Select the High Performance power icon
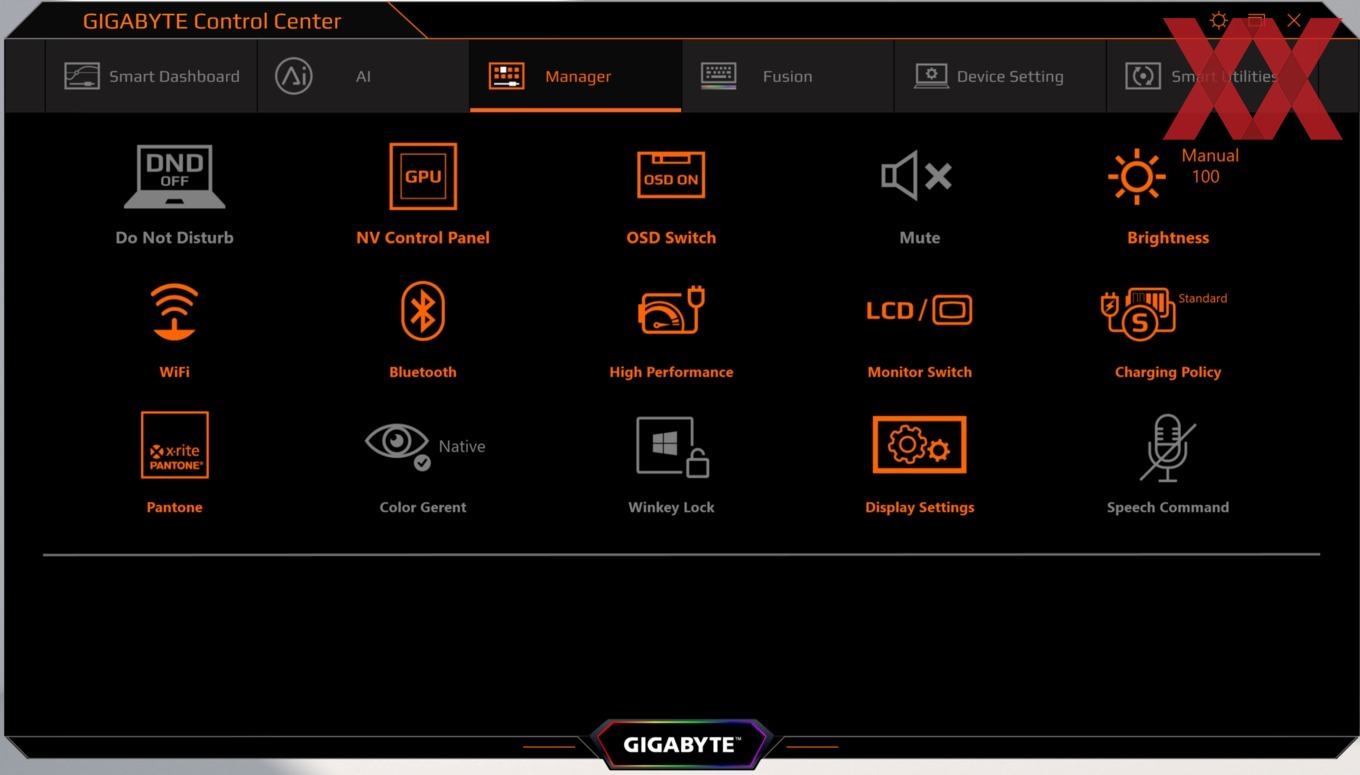Viewport: 1360px width, 775px height. point(671,311)
